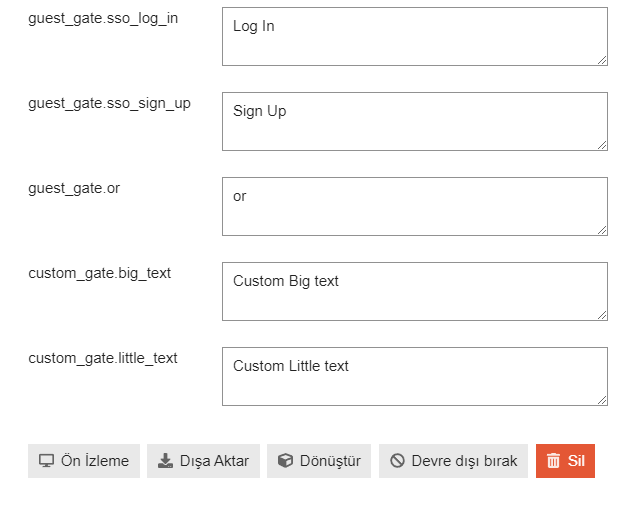
Task: Click the download icon on Dışa Aktar
Action: pos(165,461)
